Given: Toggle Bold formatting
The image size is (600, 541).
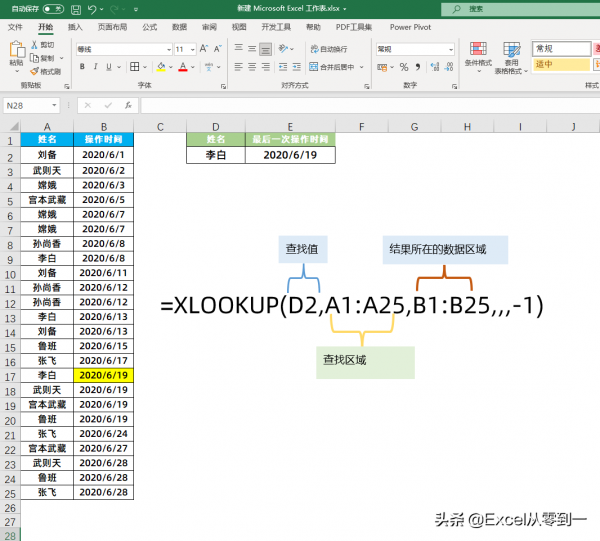Looking at the screenshot, I should tap(82, 67).
